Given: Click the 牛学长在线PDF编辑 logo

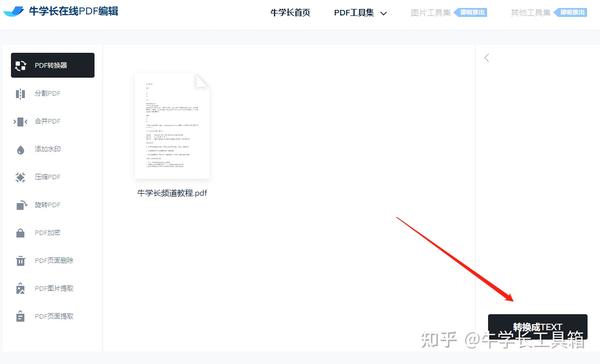Looking at the screenshot, I should click(61, 11).
